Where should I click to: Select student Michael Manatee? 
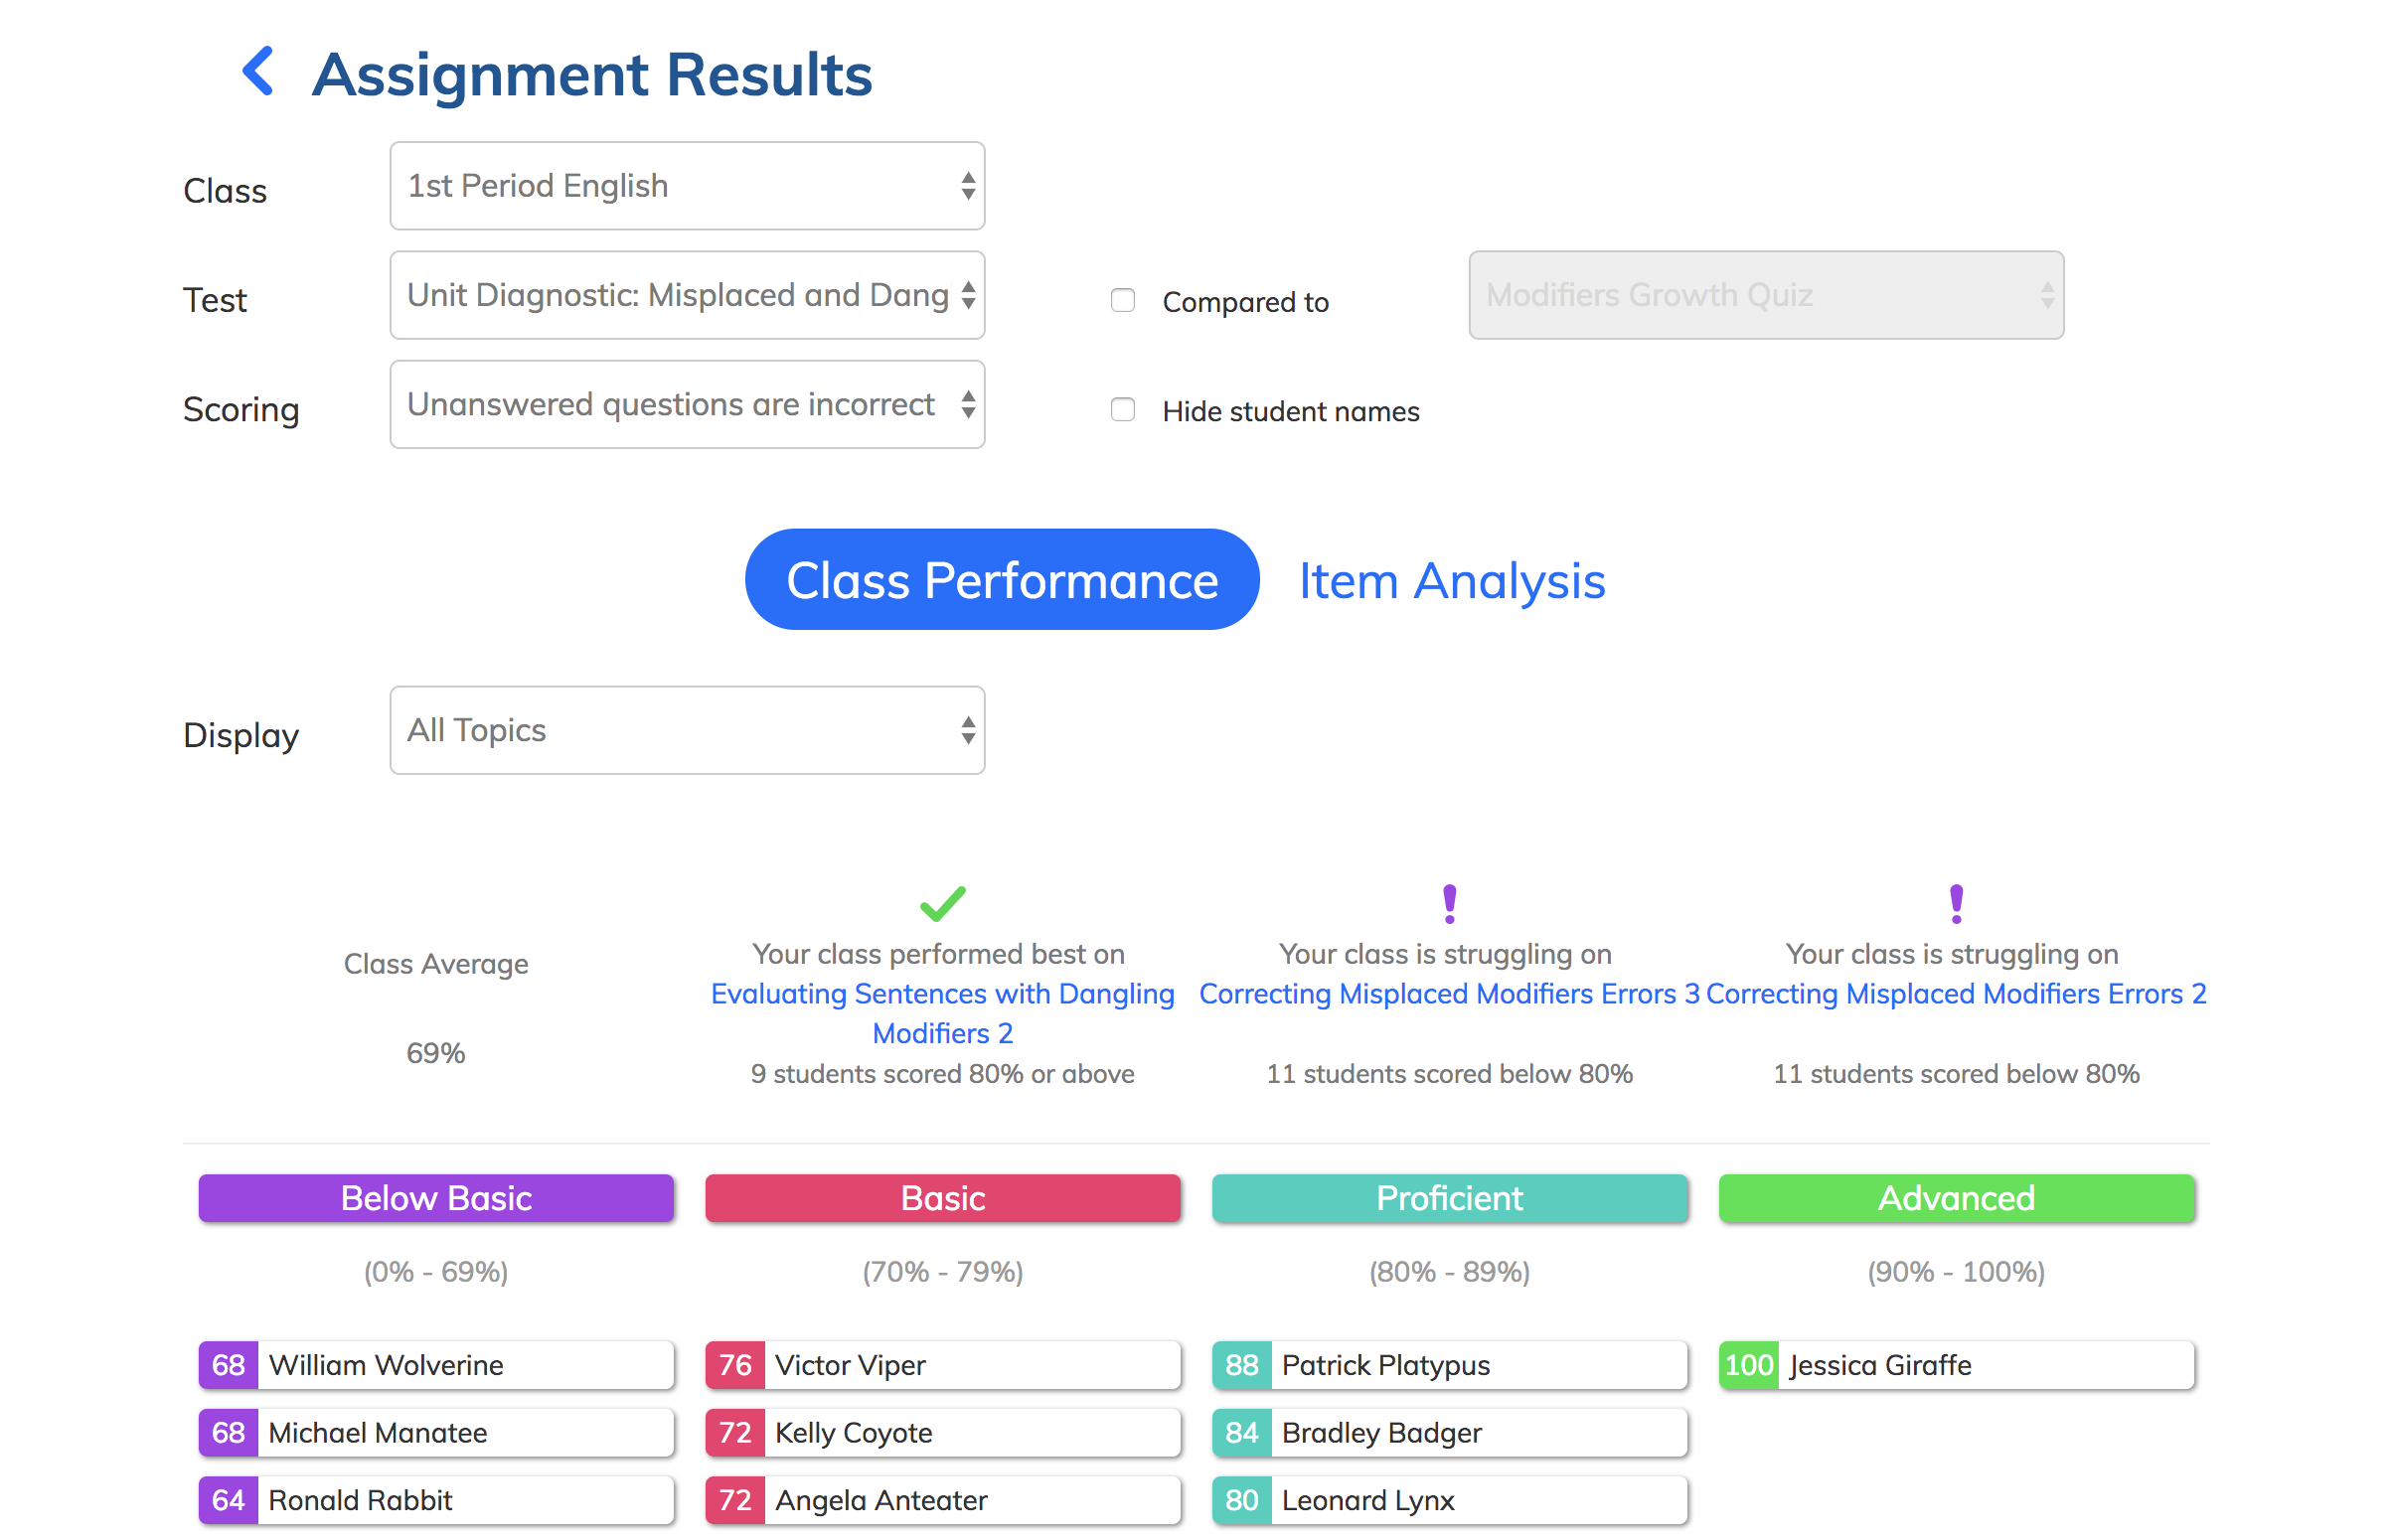pyautogui.click(x=436, y=1433)
